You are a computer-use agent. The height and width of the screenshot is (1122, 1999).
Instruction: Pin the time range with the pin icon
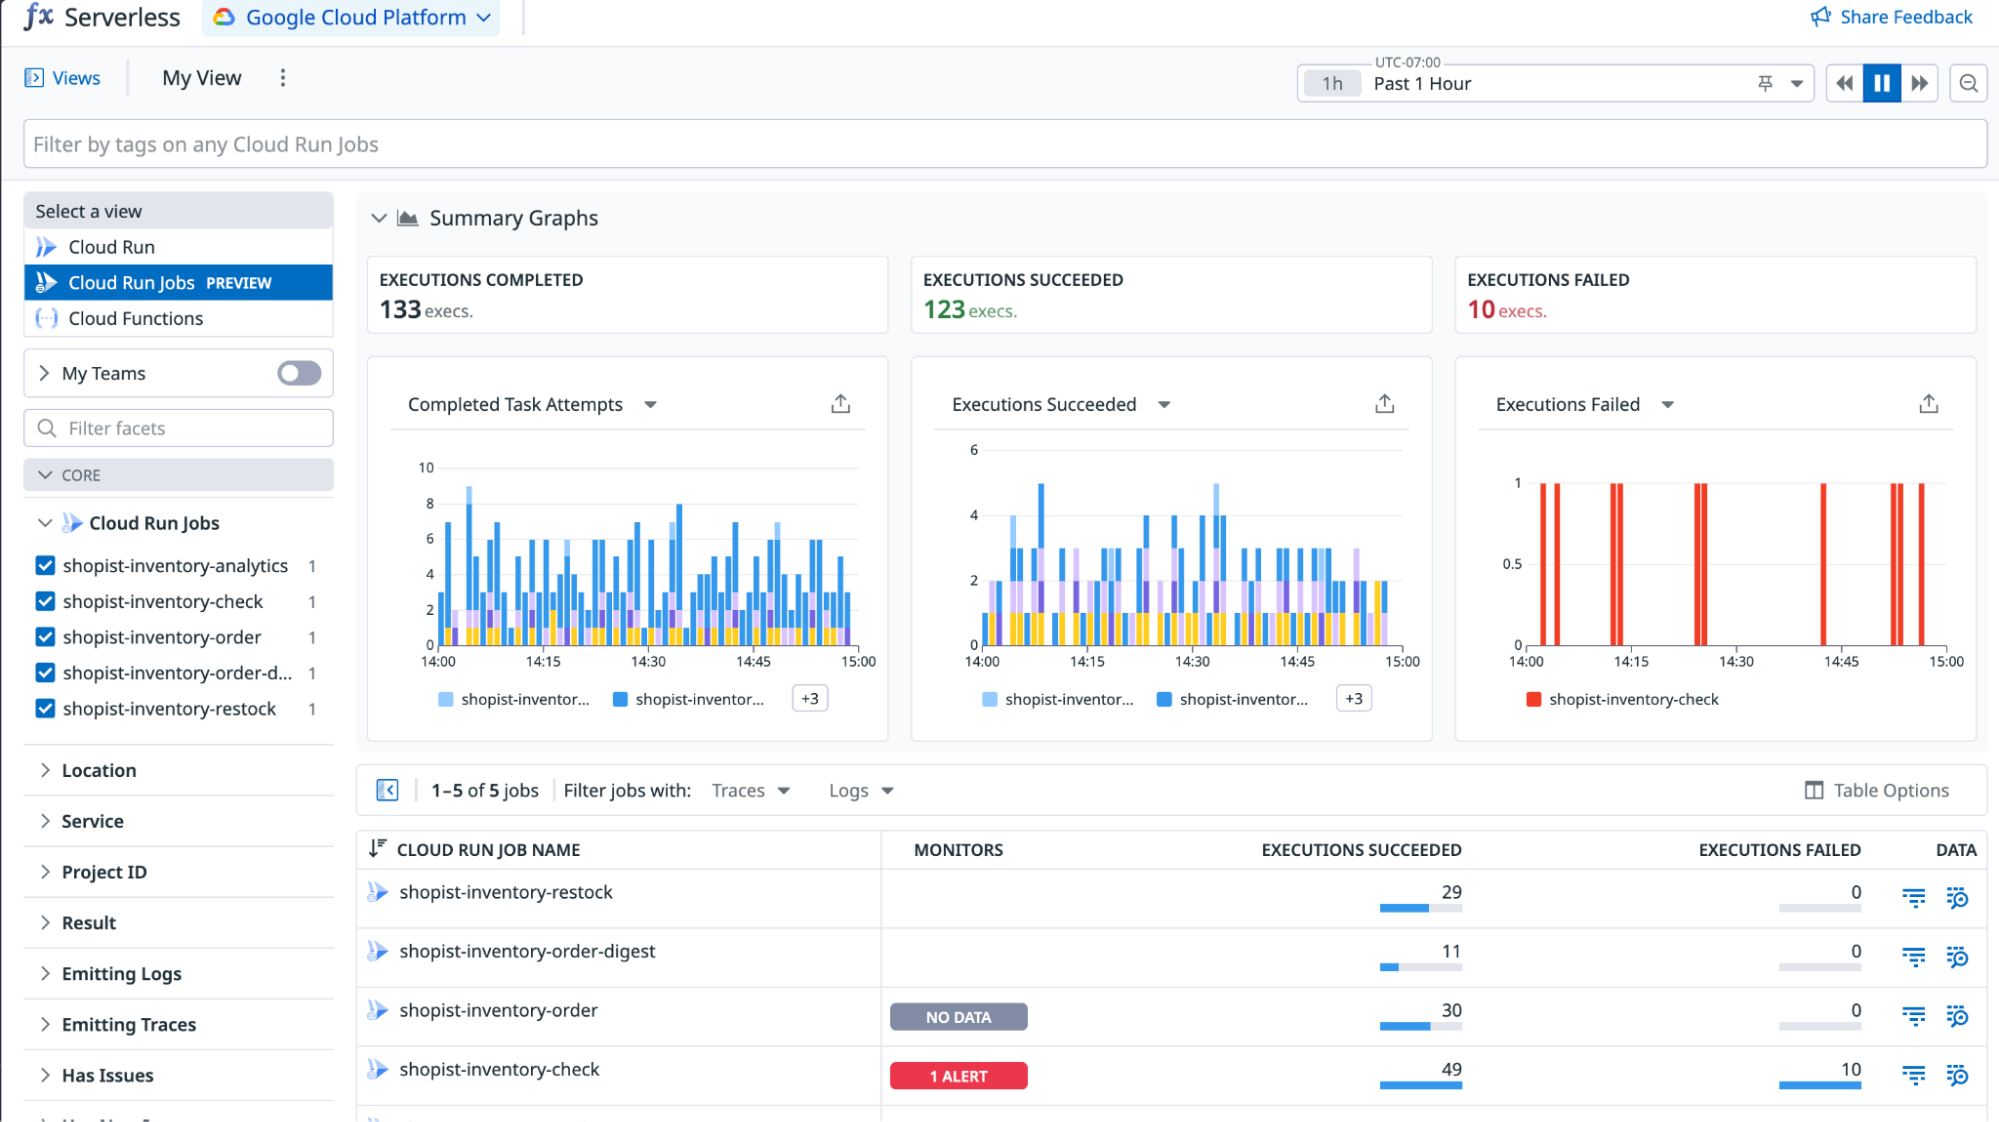click(1765, 84)
